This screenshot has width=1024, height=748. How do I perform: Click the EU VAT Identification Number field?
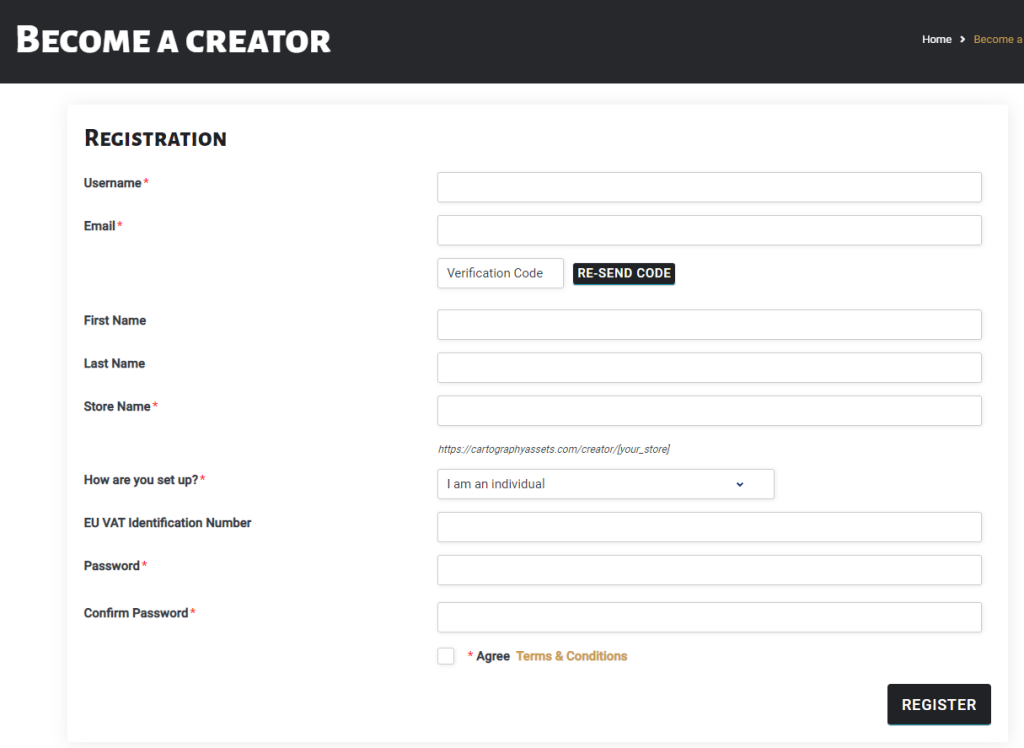click(709, 527)
